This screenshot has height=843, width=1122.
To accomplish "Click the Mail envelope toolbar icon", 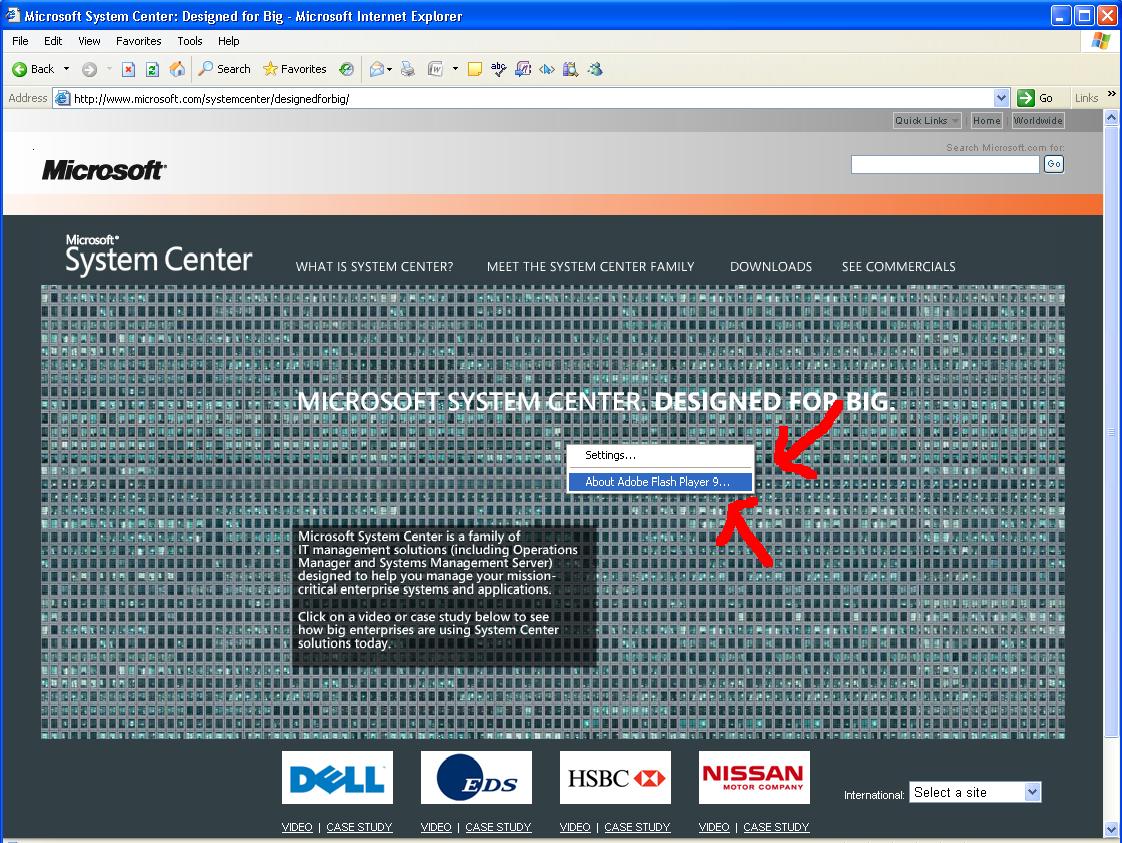I will (x=376, y=69).
